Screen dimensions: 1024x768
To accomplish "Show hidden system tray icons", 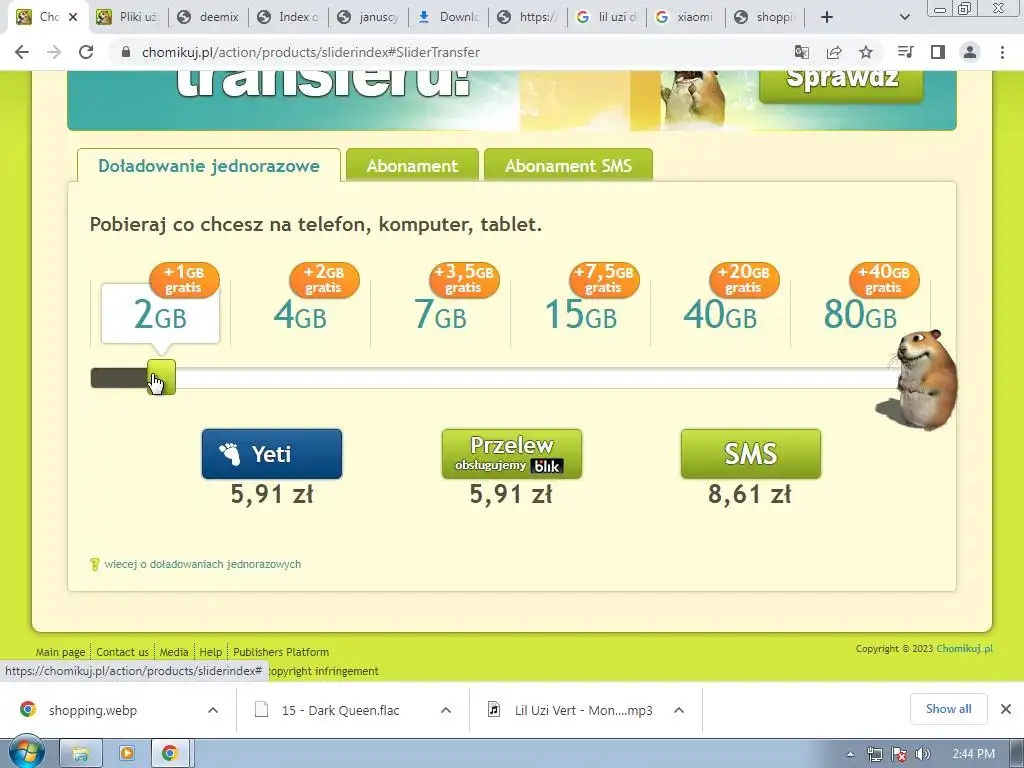I will click(850, 754).
